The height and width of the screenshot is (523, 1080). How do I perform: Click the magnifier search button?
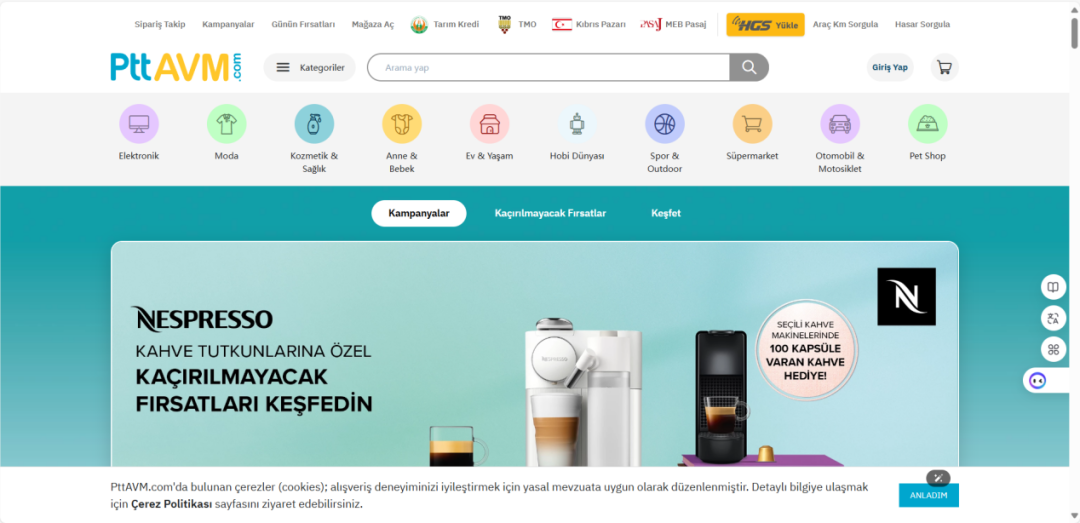[x=749, y=68]
